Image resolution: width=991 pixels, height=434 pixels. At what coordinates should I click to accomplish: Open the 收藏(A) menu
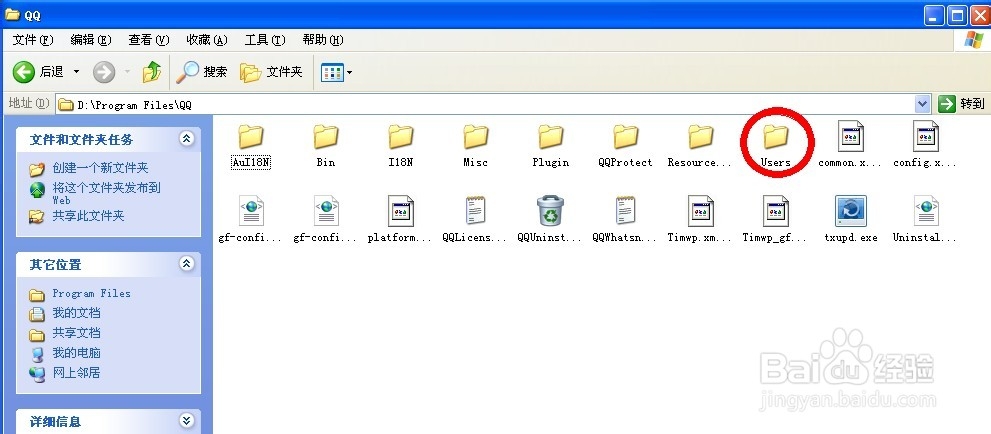tap(207, 40)
